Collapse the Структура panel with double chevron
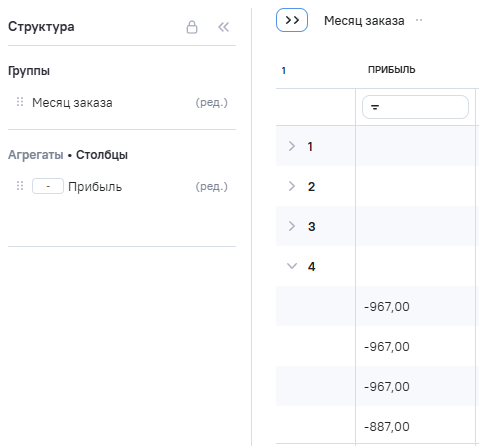479x446 pixels. click(223, 27)
